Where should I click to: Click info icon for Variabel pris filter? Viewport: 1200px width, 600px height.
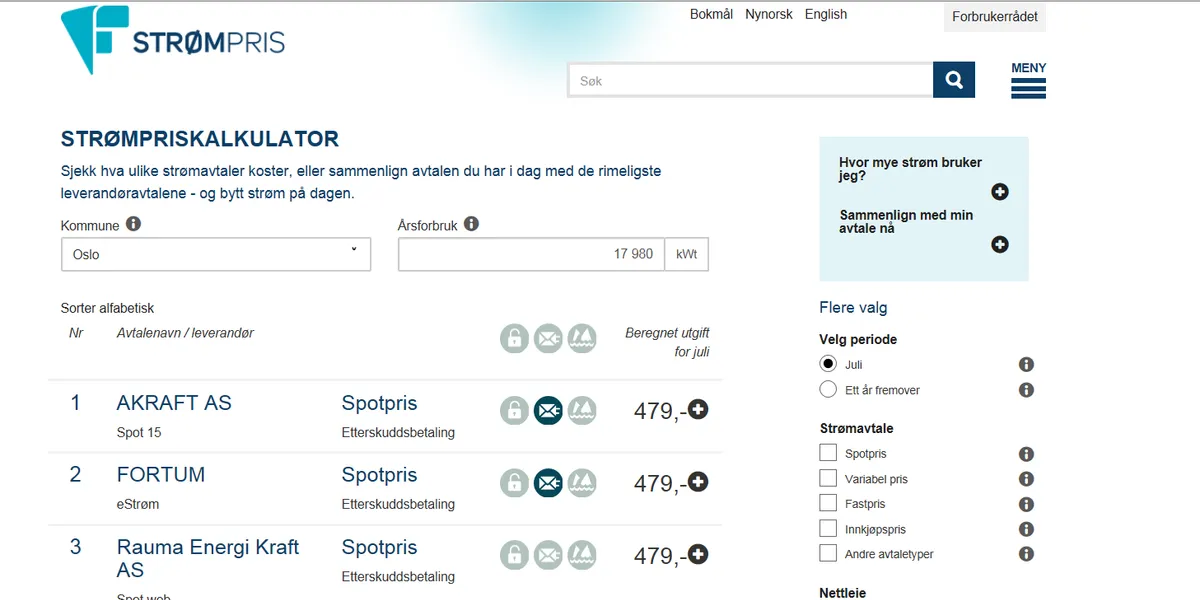click(1026, 479)
